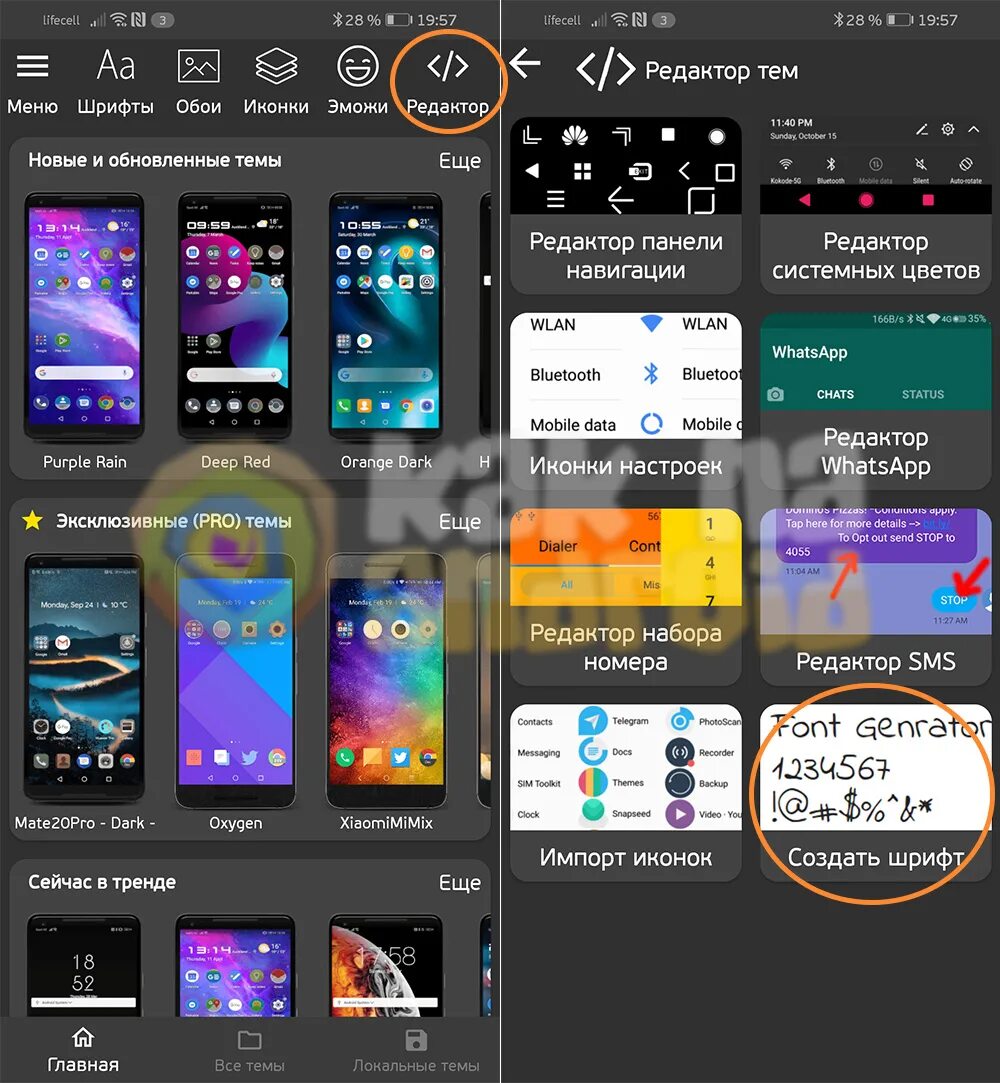Tap the Bluetooth icon in right status bar
The height and width of the screenshot is (1083, 1000).
pos(838,19)
